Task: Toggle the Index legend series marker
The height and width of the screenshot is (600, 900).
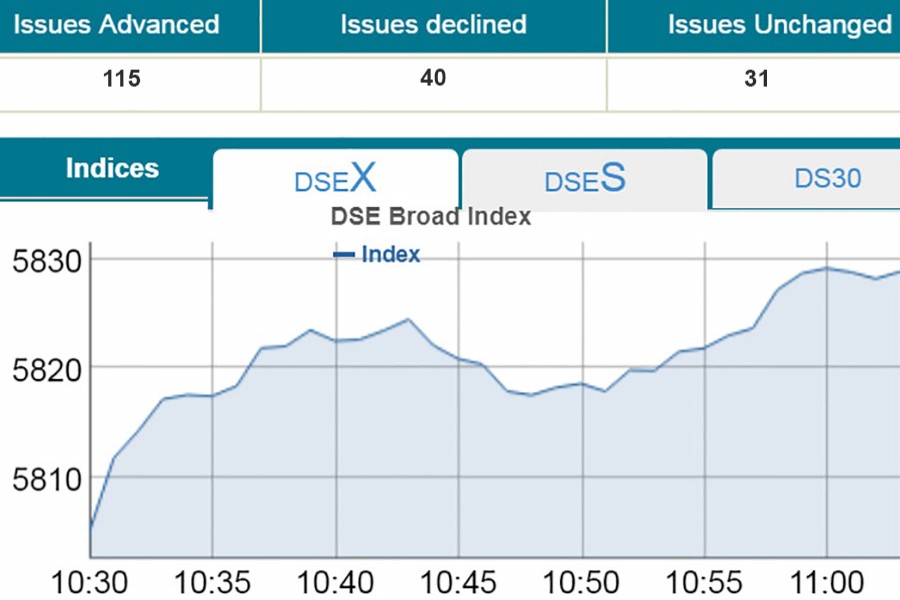Action: [x=344, y=255]
